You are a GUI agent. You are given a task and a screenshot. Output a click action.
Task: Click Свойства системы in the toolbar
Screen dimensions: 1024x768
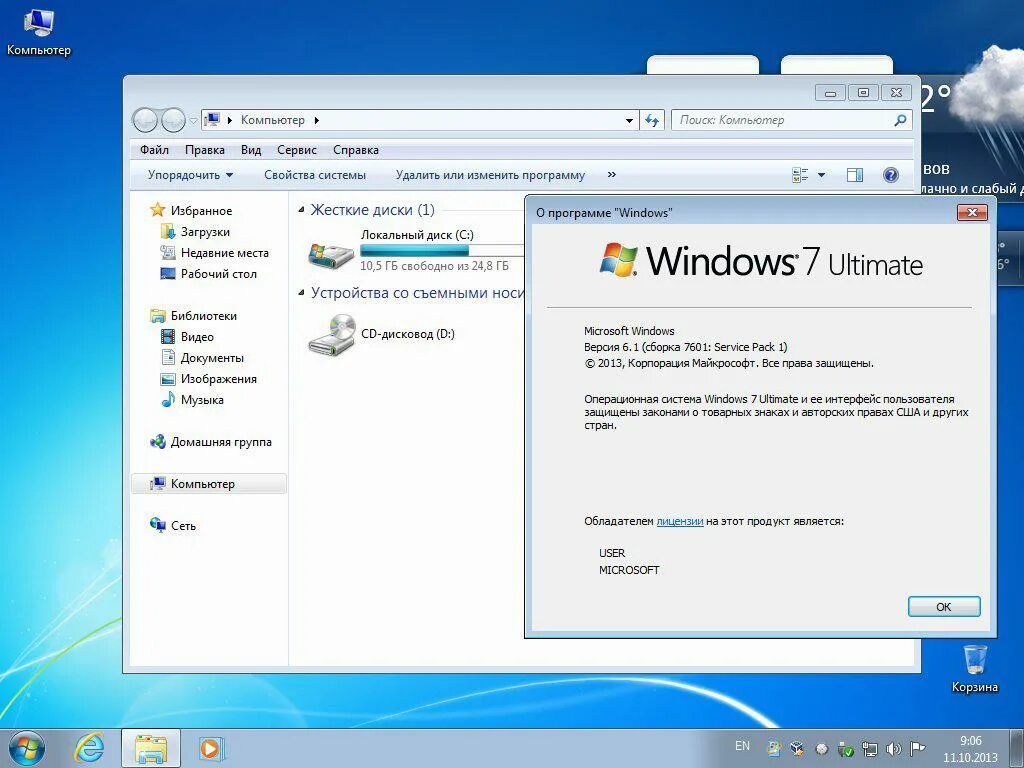point(315,175)
